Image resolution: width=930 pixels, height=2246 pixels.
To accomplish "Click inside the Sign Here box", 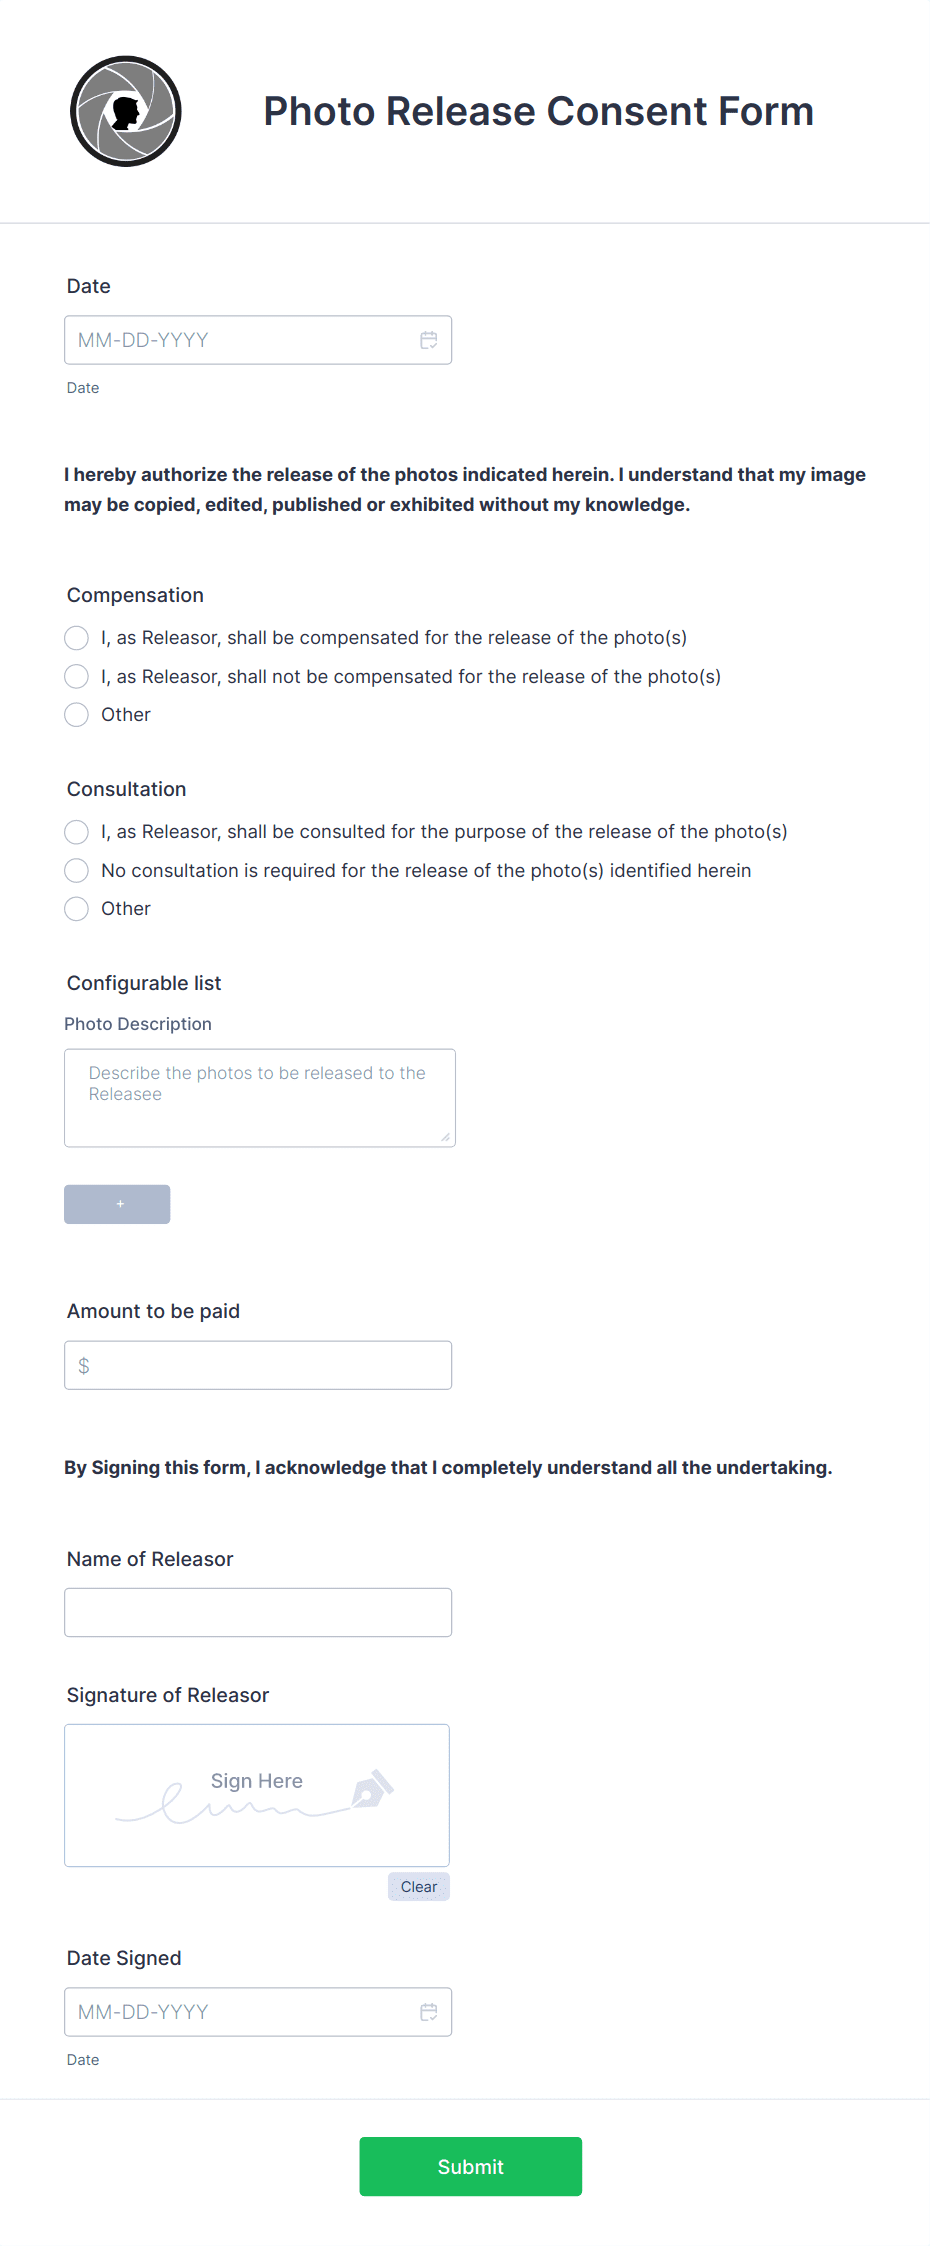I will 256,1795.
